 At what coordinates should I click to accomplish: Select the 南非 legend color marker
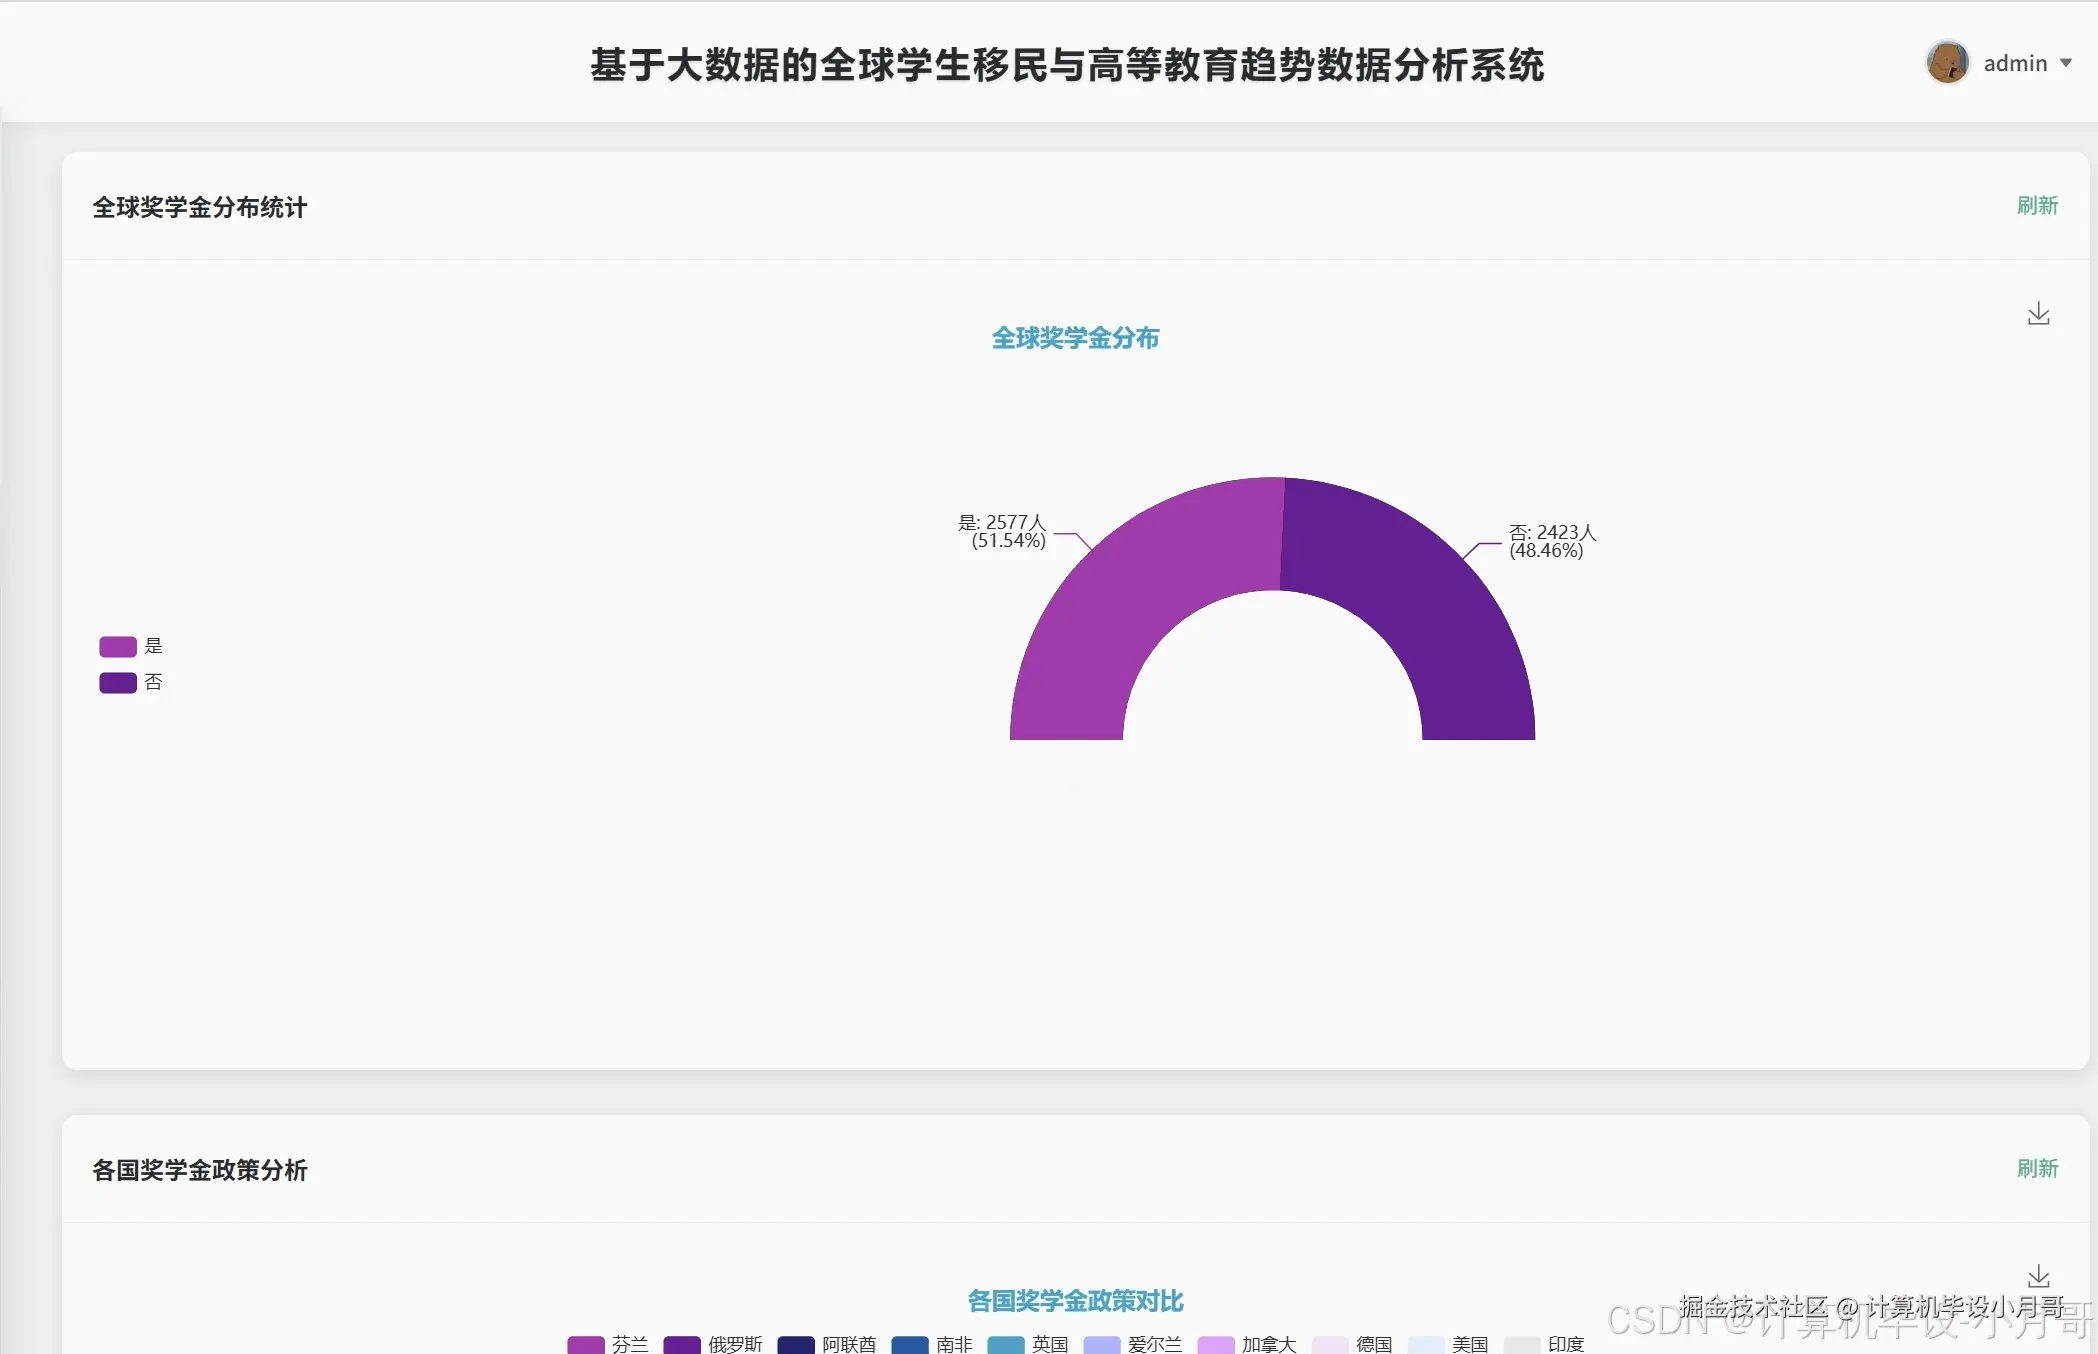[x=910, y=1345]
